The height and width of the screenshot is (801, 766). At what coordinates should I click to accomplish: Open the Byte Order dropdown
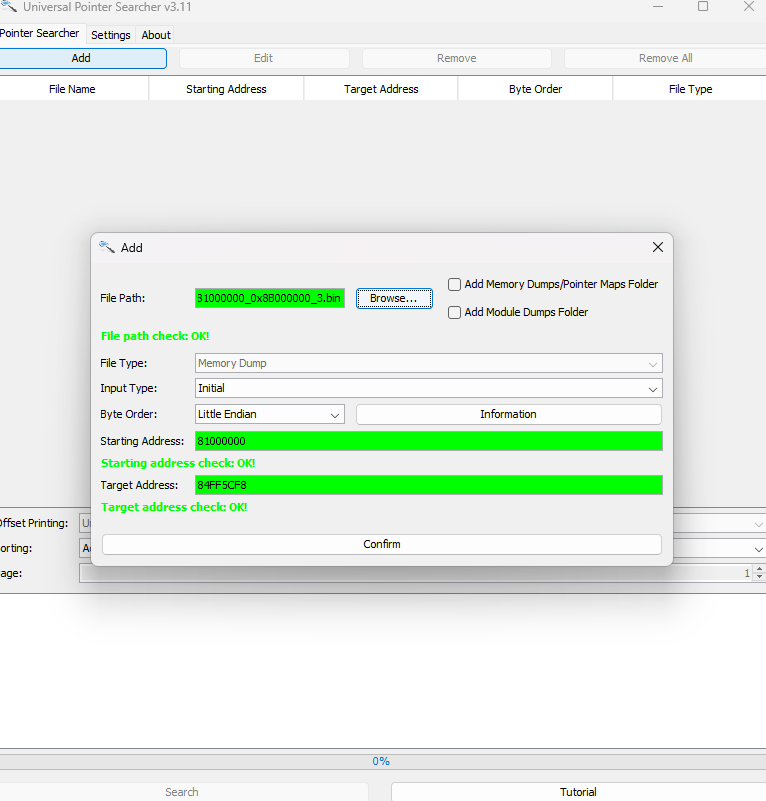270,414
